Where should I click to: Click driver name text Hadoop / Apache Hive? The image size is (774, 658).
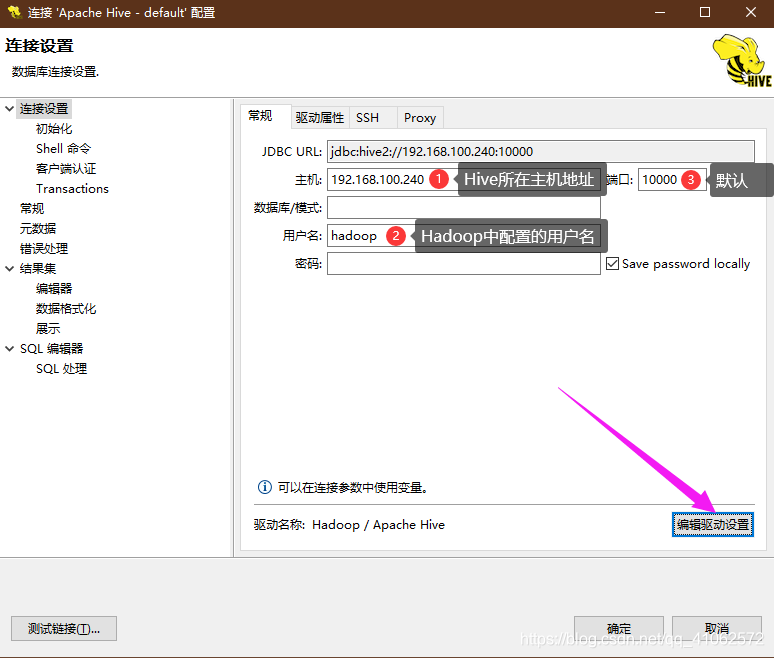(378, 525)
